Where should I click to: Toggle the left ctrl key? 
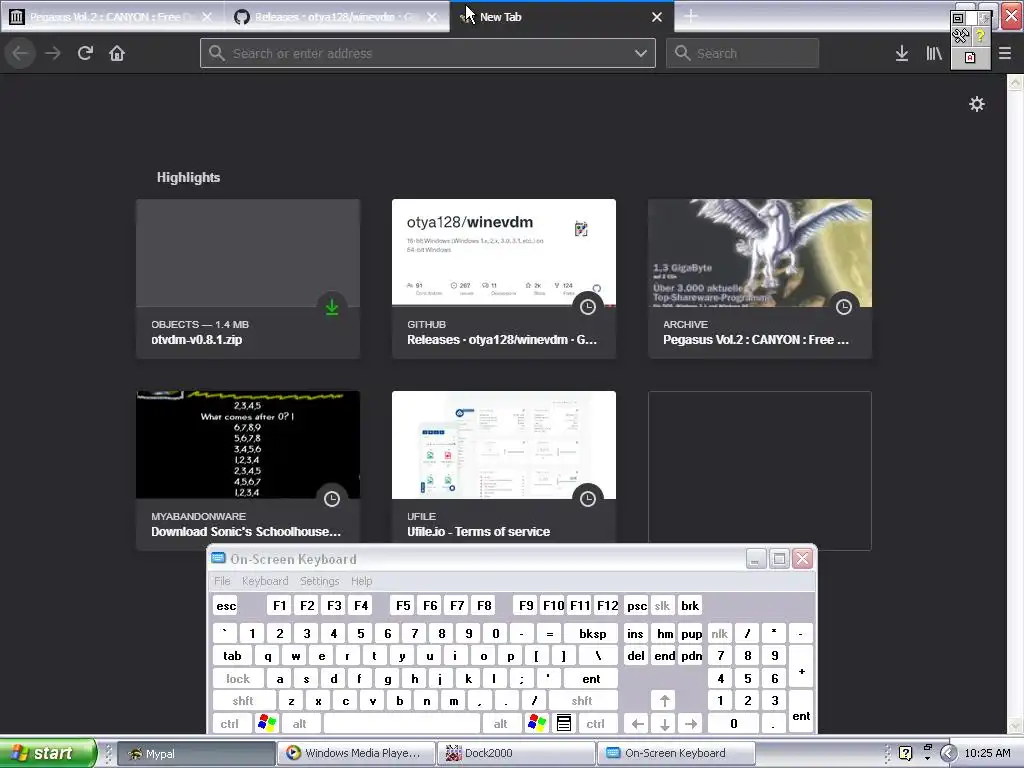pos(229,723)
